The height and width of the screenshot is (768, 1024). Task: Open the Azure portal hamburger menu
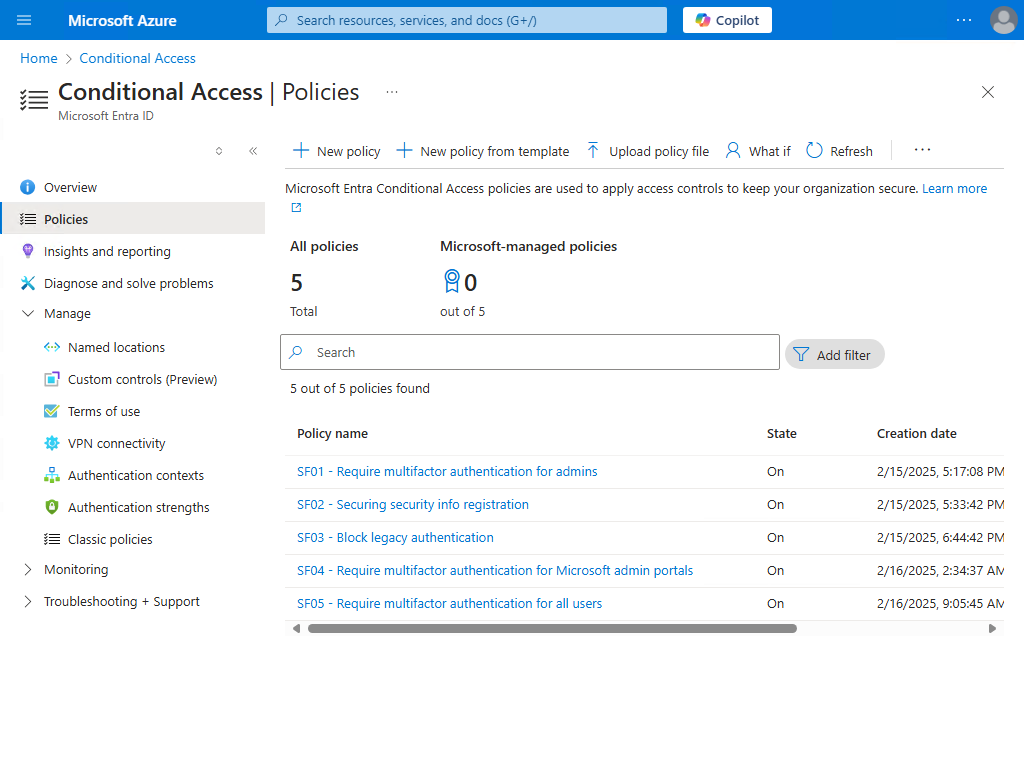(x=25, y=20)
